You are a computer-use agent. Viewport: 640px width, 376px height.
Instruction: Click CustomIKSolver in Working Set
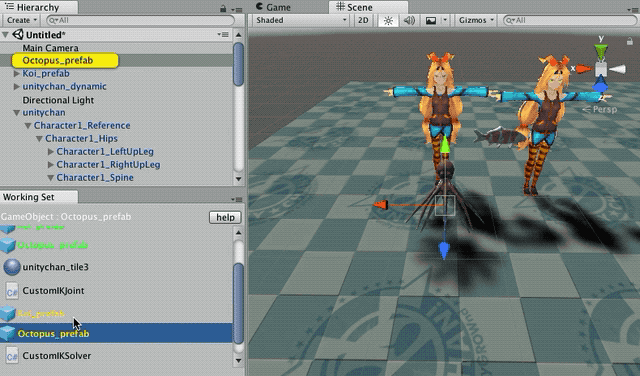coord(57,356)
